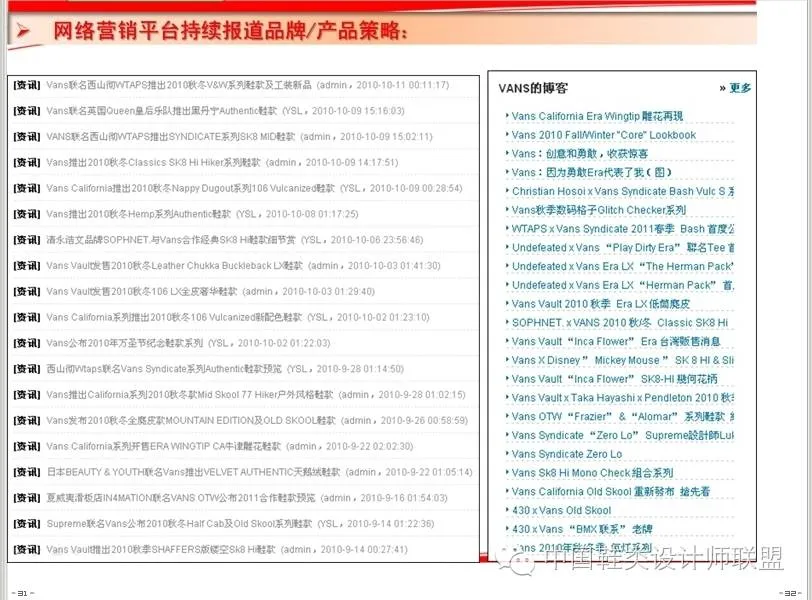The width and height of the screenshot is (812, 600).
Task: Open Supreme联名Vans Half Cab及Old Skool article
Action: (x=179, y=524)
